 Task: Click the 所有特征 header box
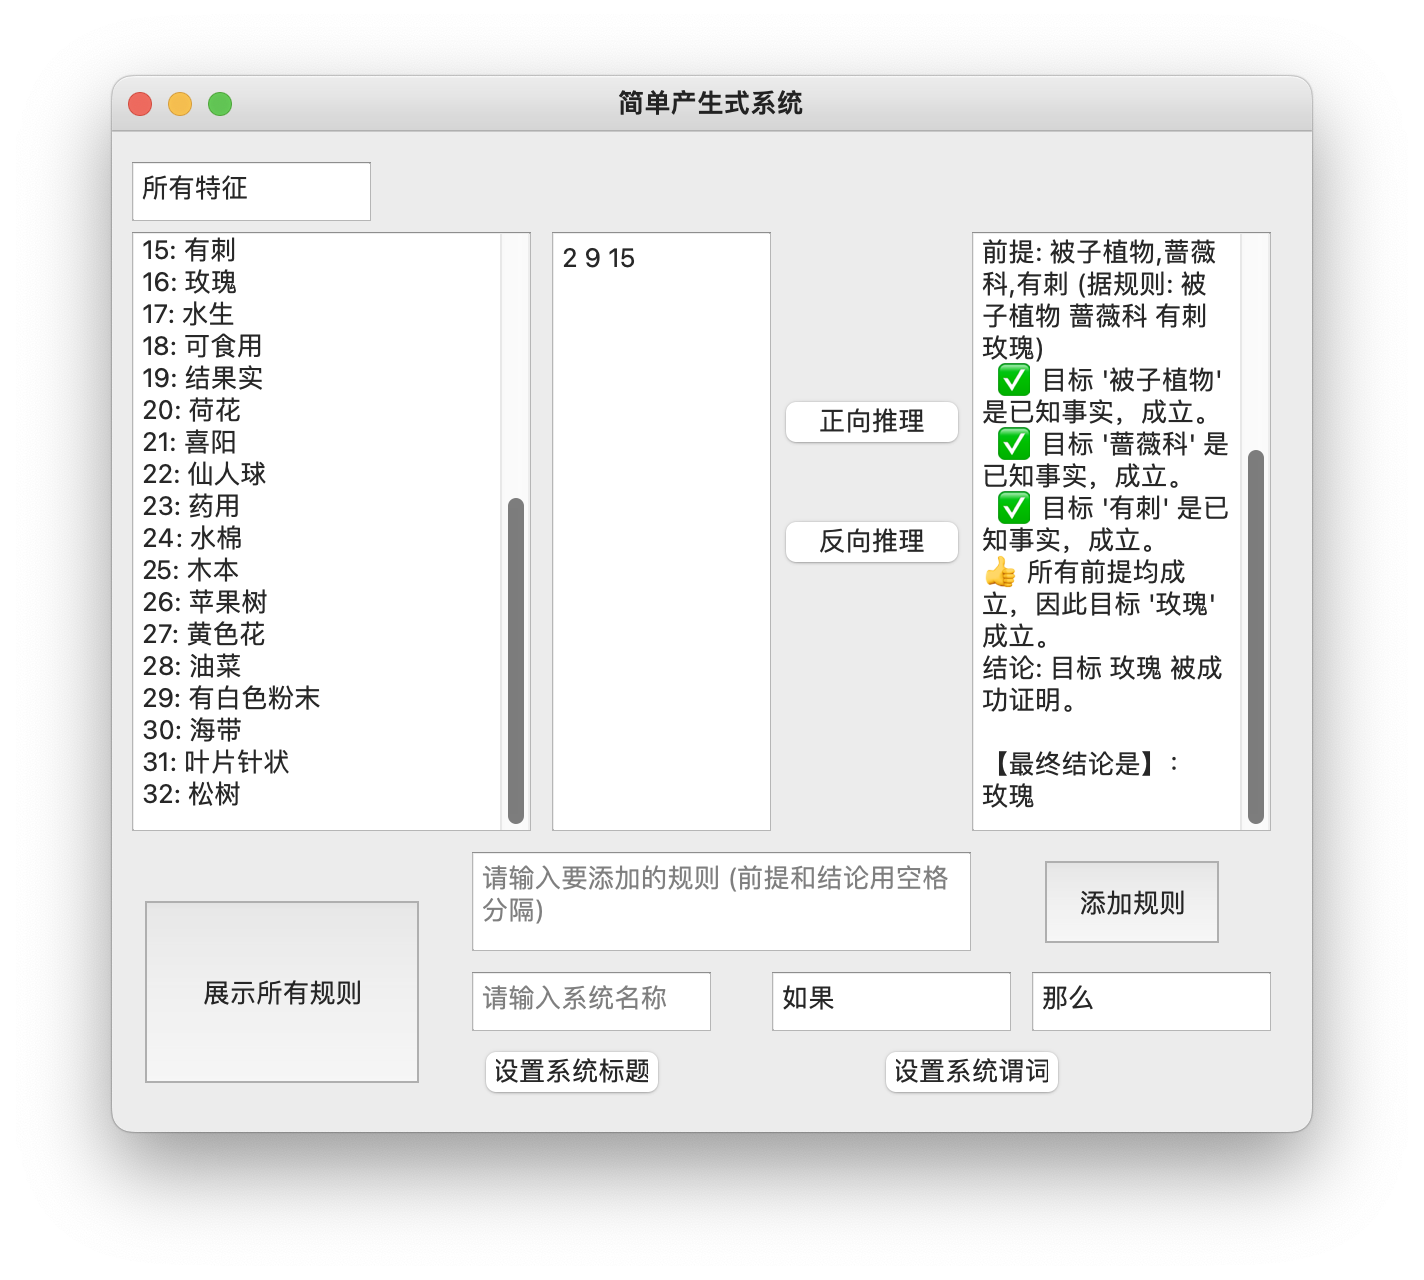251,191
